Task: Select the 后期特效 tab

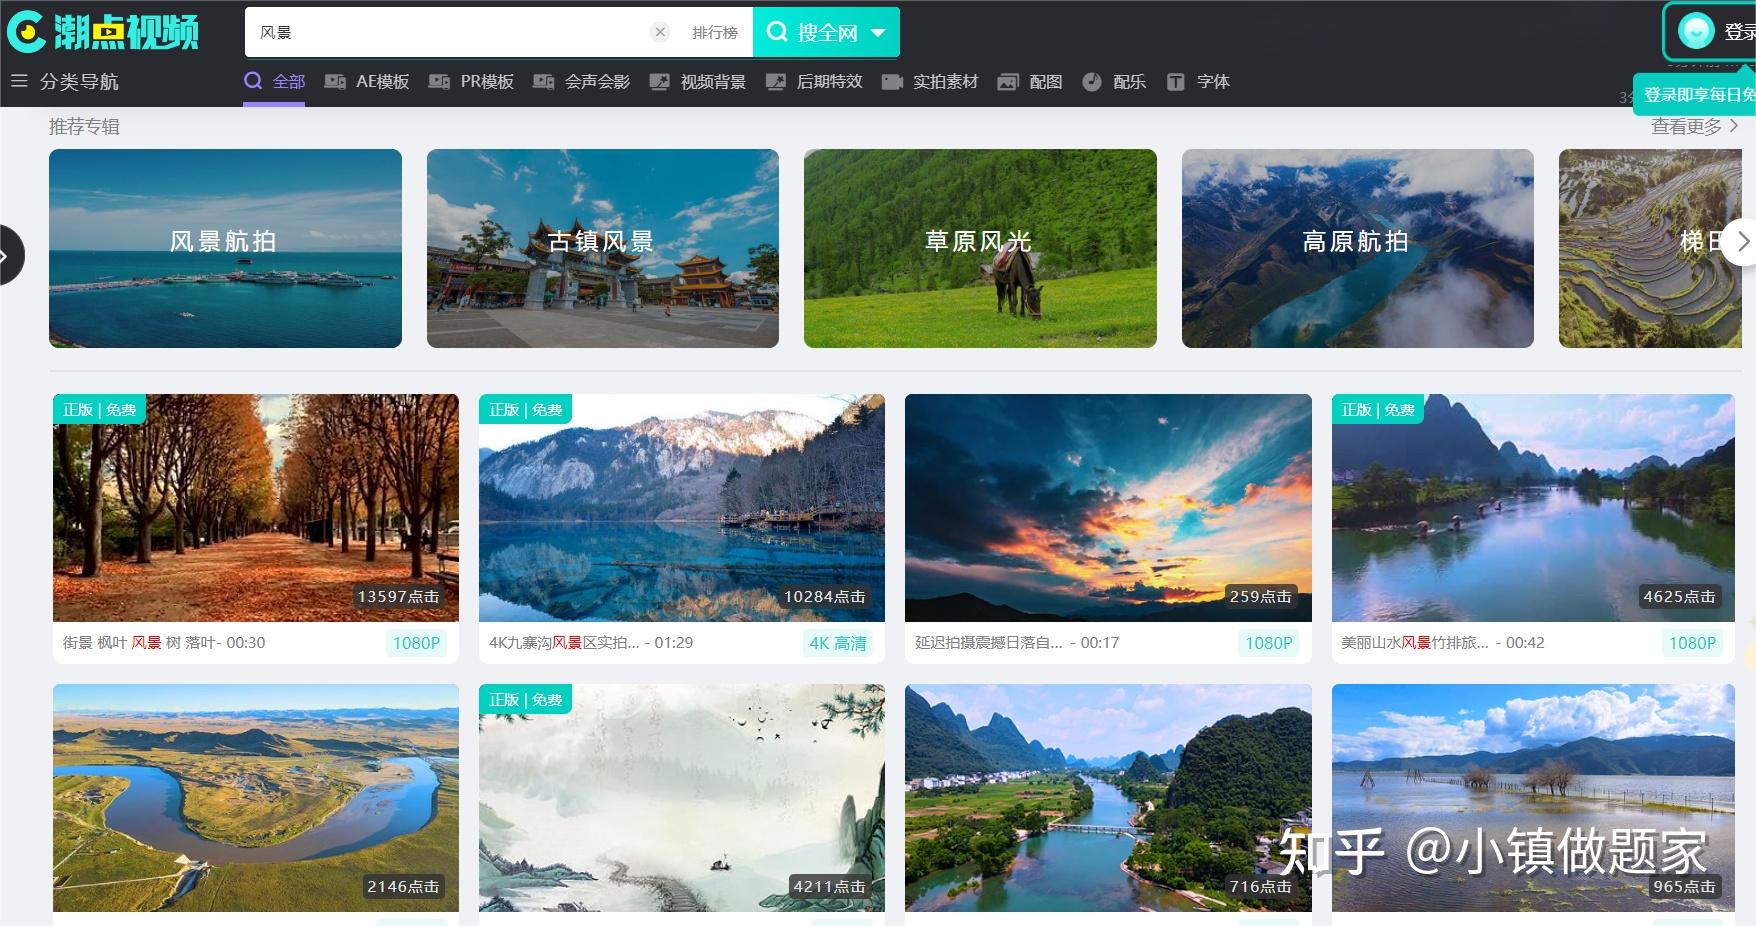Action: (828, 82)
